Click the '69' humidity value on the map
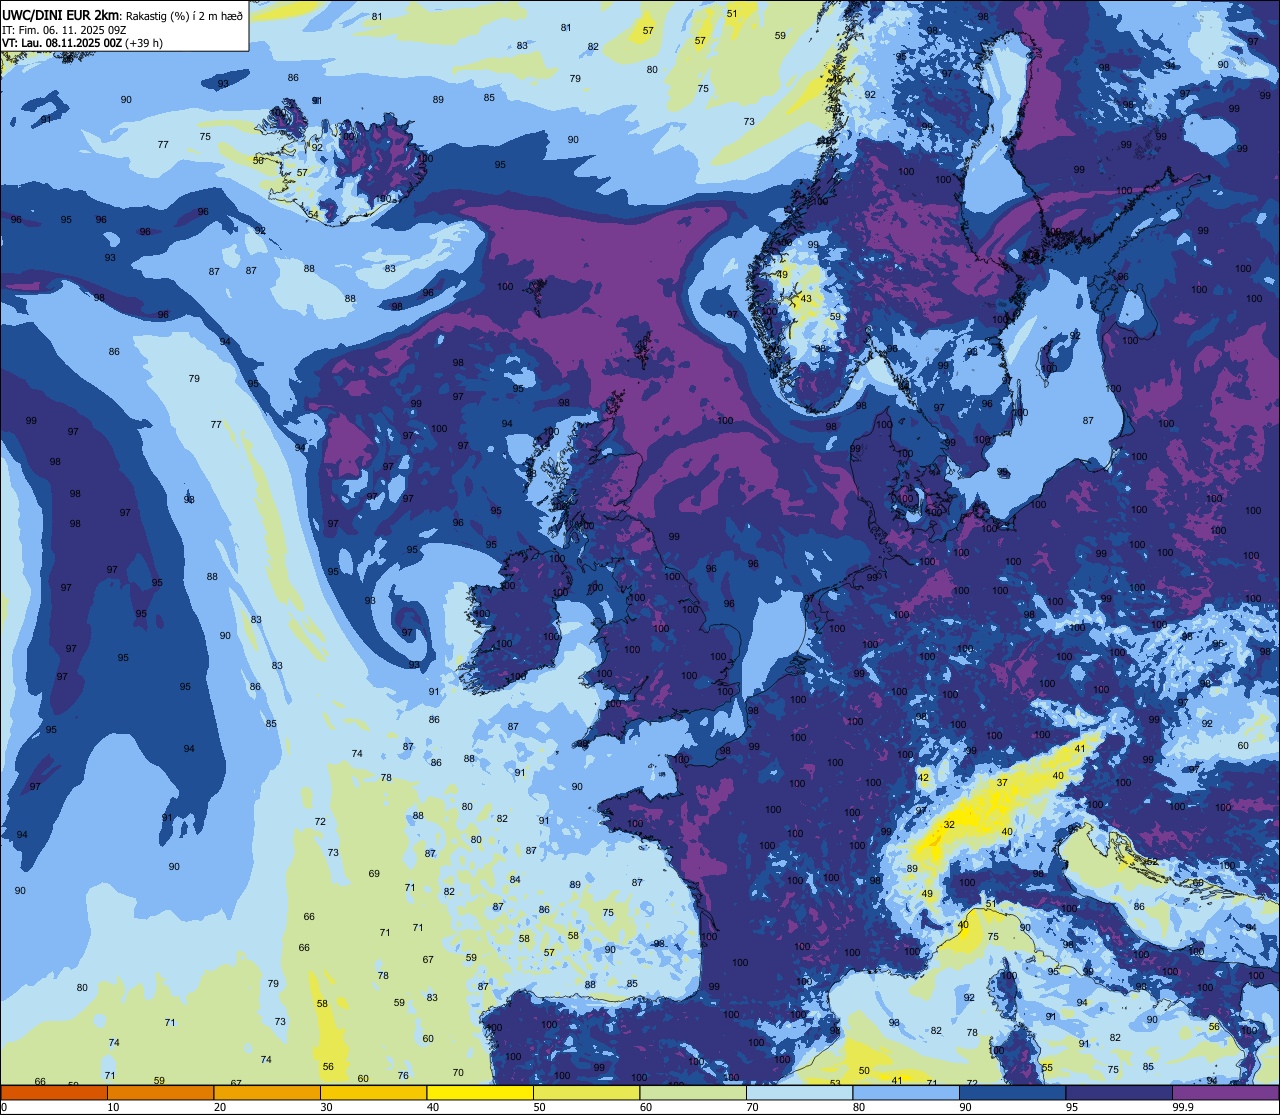Screen dimensions: 1280x1115 (x=374, y=873)
